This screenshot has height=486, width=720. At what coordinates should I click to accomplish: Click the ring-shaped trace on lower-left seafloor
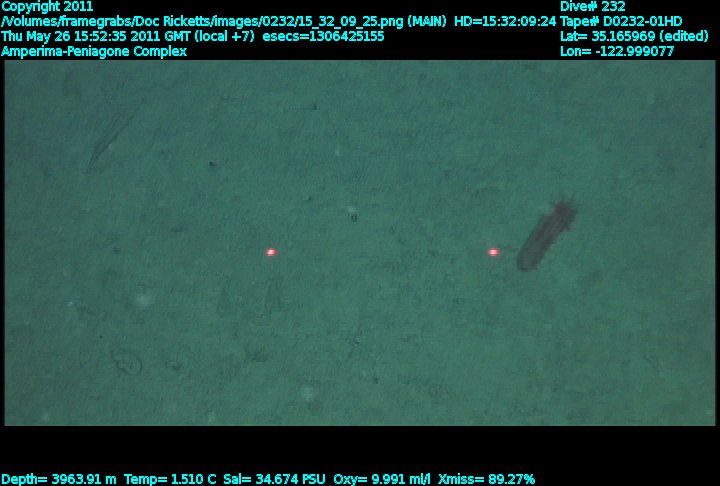click(x=125, y=362)
